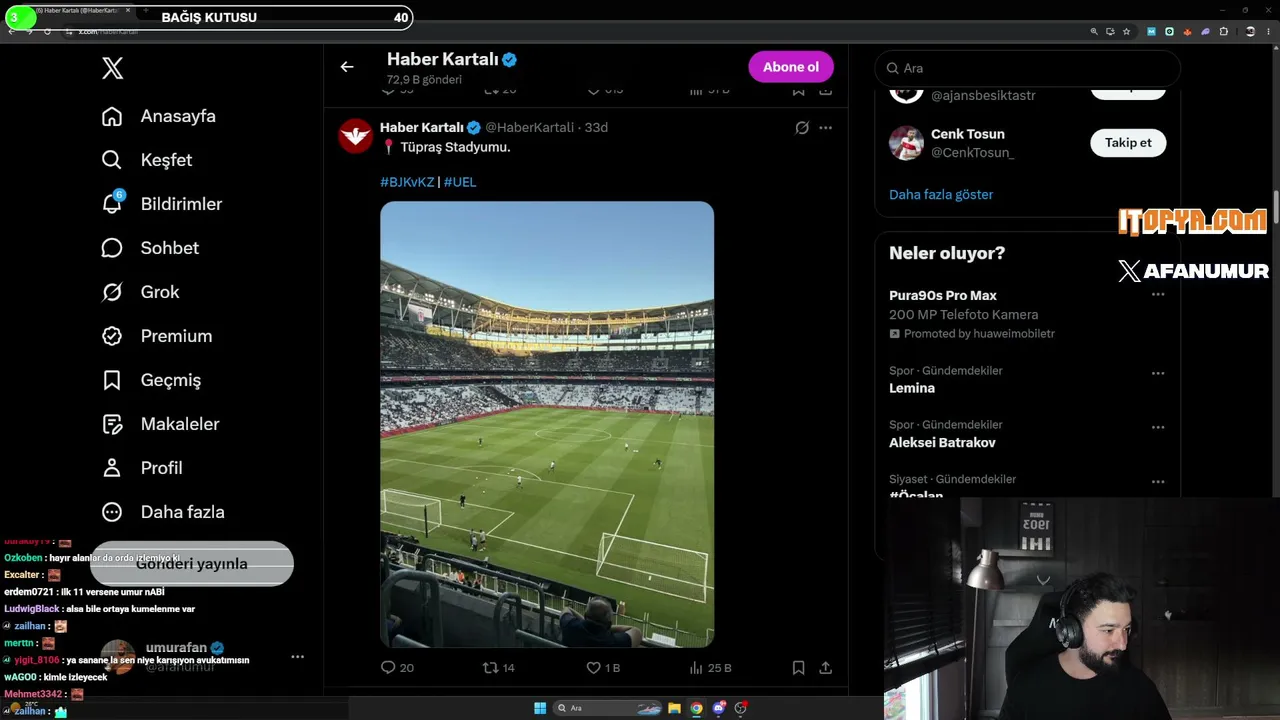Screen dimensions: 1280x720
Task: Open Windows Start menu
Action: point(540,708)
